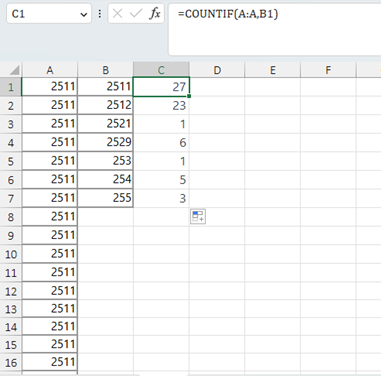Click cell B6 showing 254

[105, 180]
